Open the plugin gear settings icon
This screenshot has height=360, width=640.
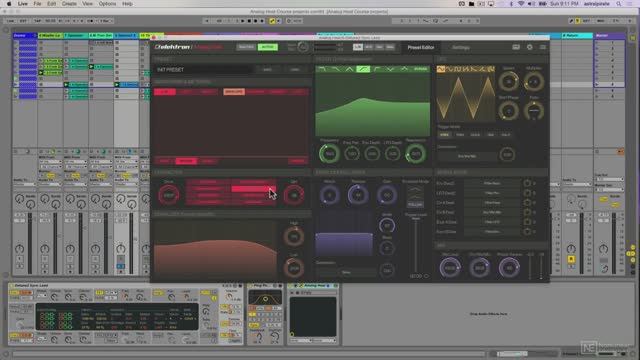coord(529,47)
